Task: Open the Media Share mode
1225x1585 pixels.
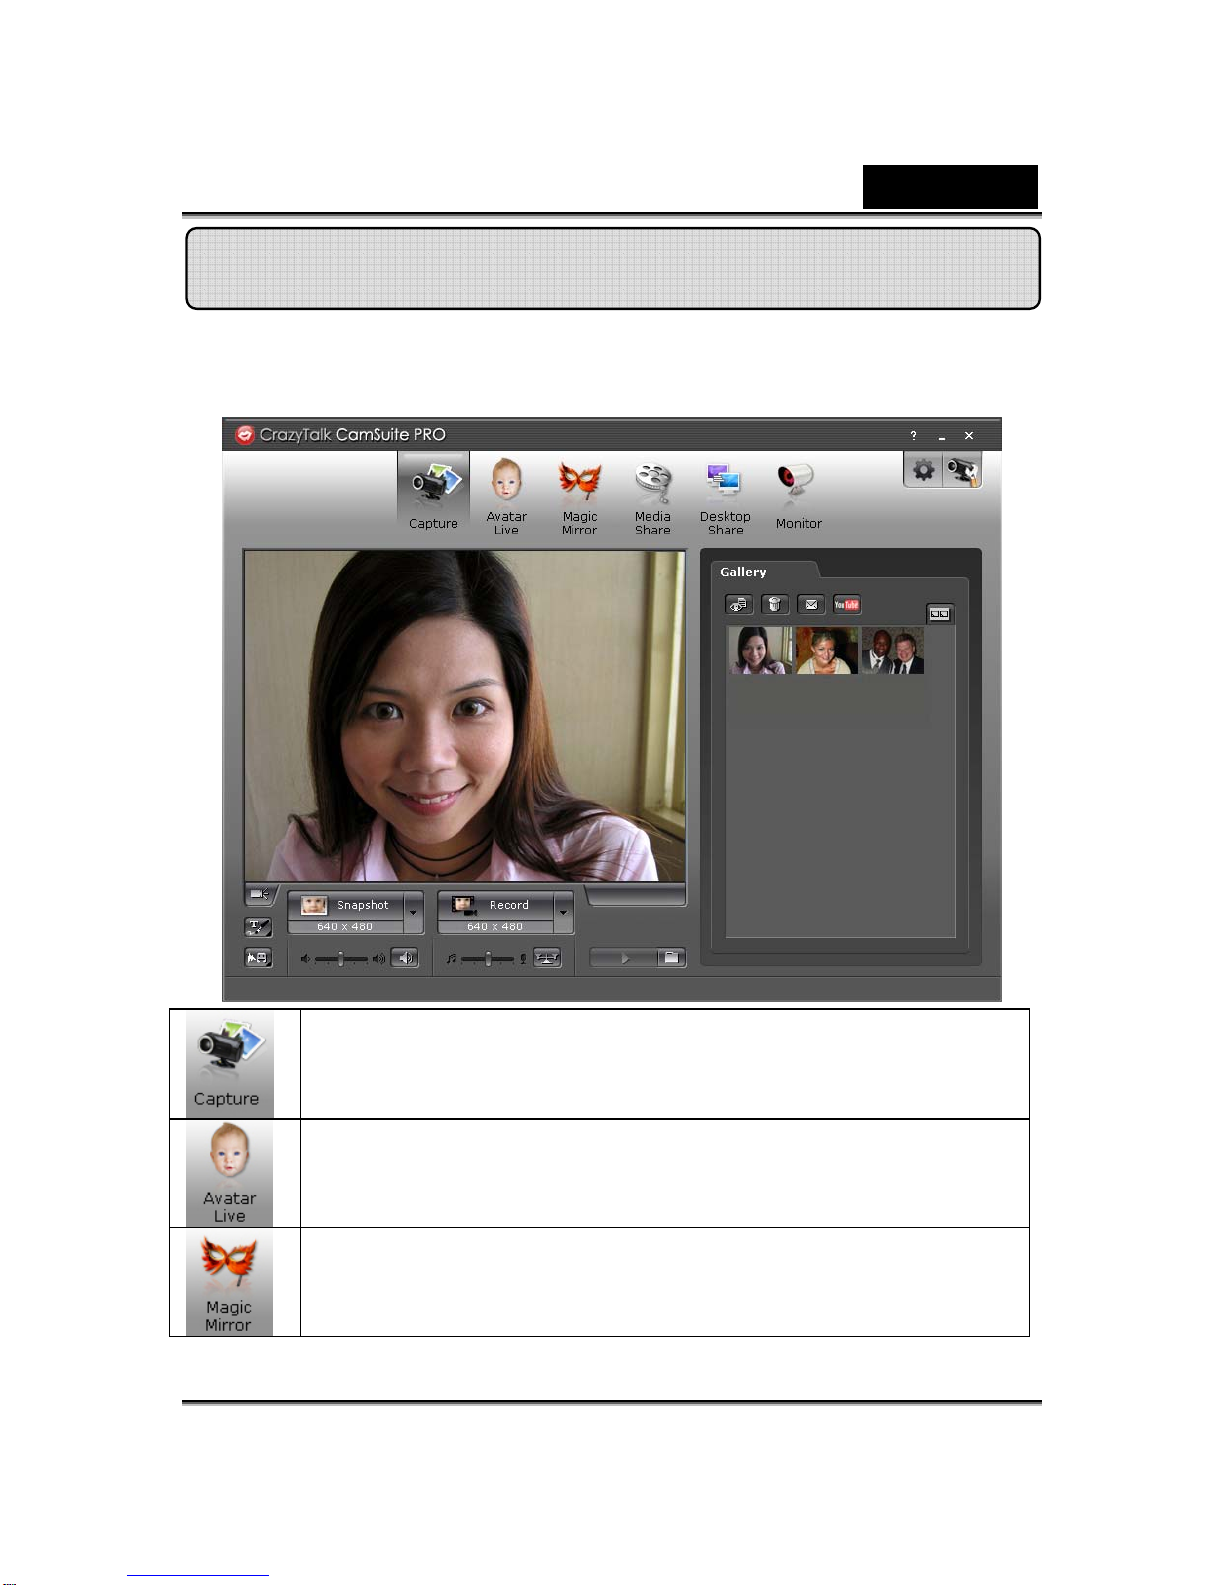Action: [x=652, y=497]
